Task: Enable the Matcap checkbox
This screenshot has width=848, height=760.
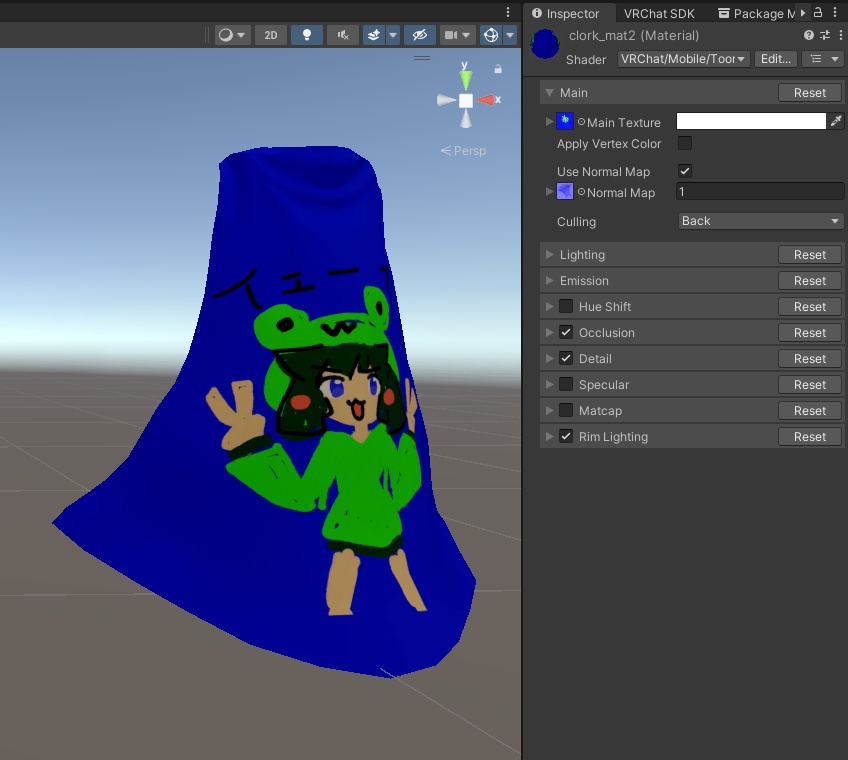Action: coord(566,410)
